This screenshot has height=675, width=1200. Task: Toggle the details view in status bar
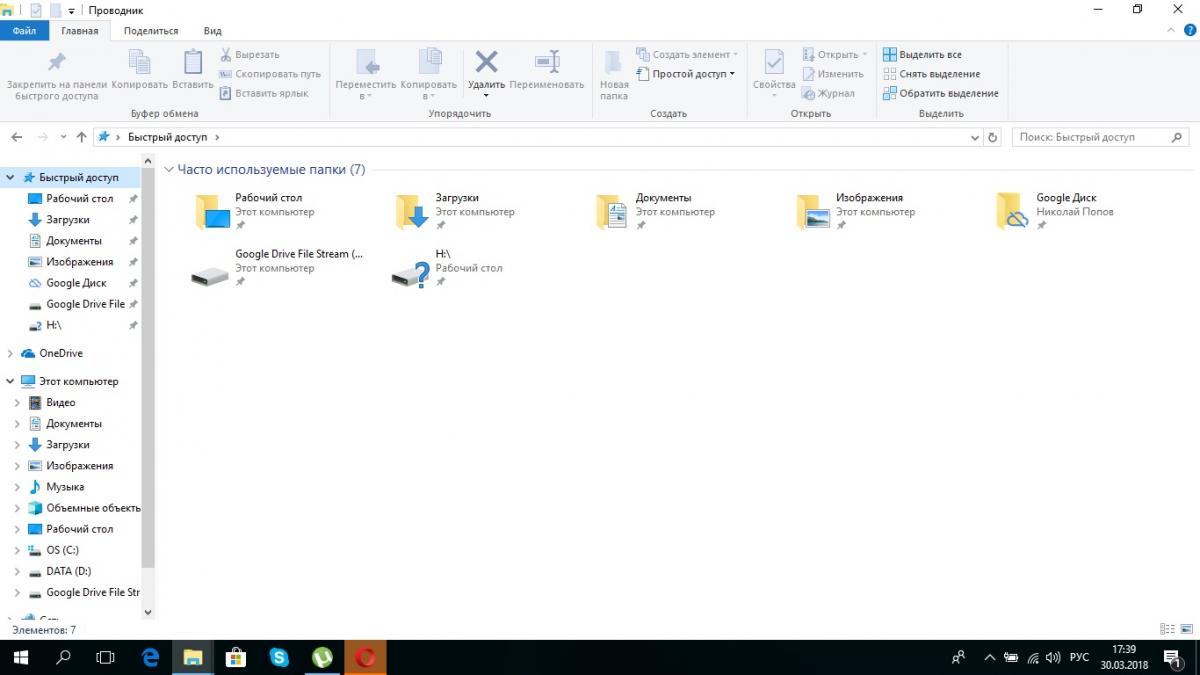1167,630
